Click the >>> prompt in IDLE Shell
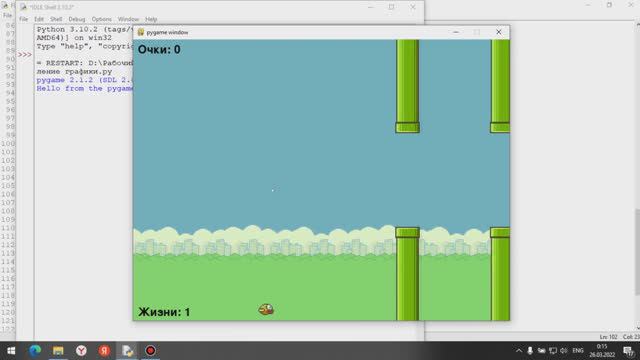Viewport: 640px width, 360px height. tap(24, 55)
